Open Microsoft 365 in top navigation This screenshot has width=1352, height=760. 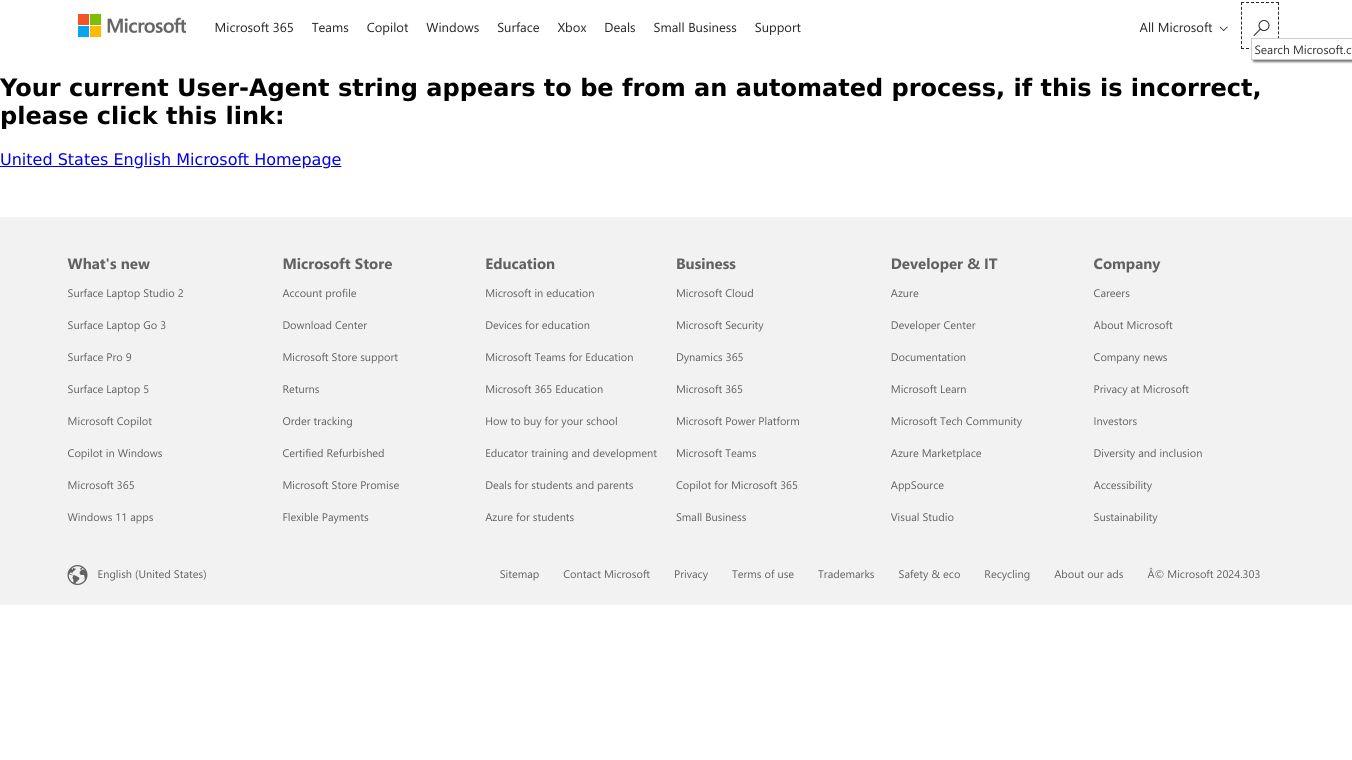(254, 28)
